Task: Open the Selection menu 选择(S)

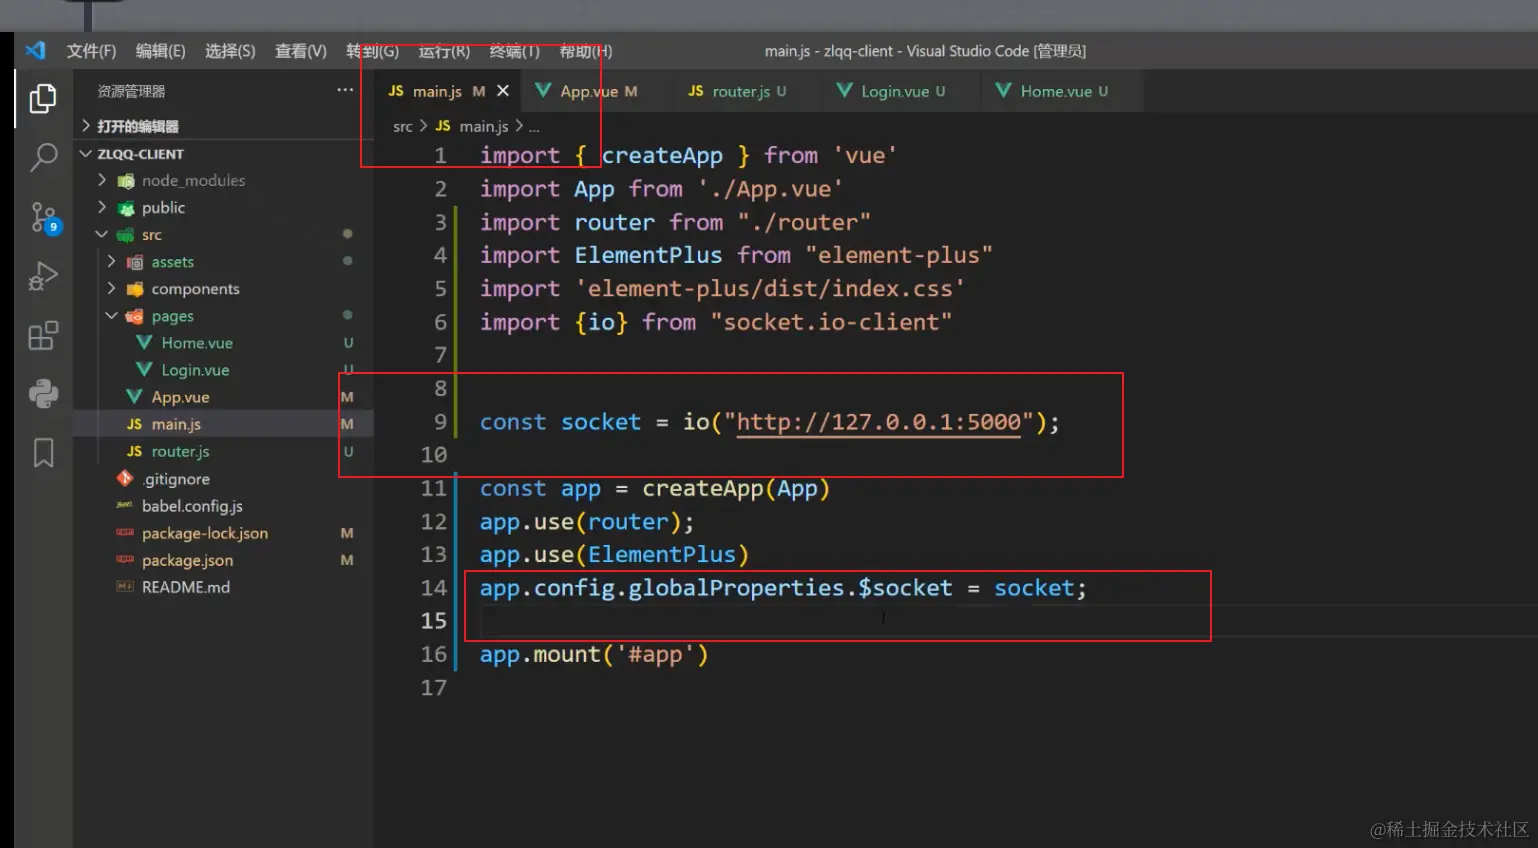Action: [x=230, y=51]
